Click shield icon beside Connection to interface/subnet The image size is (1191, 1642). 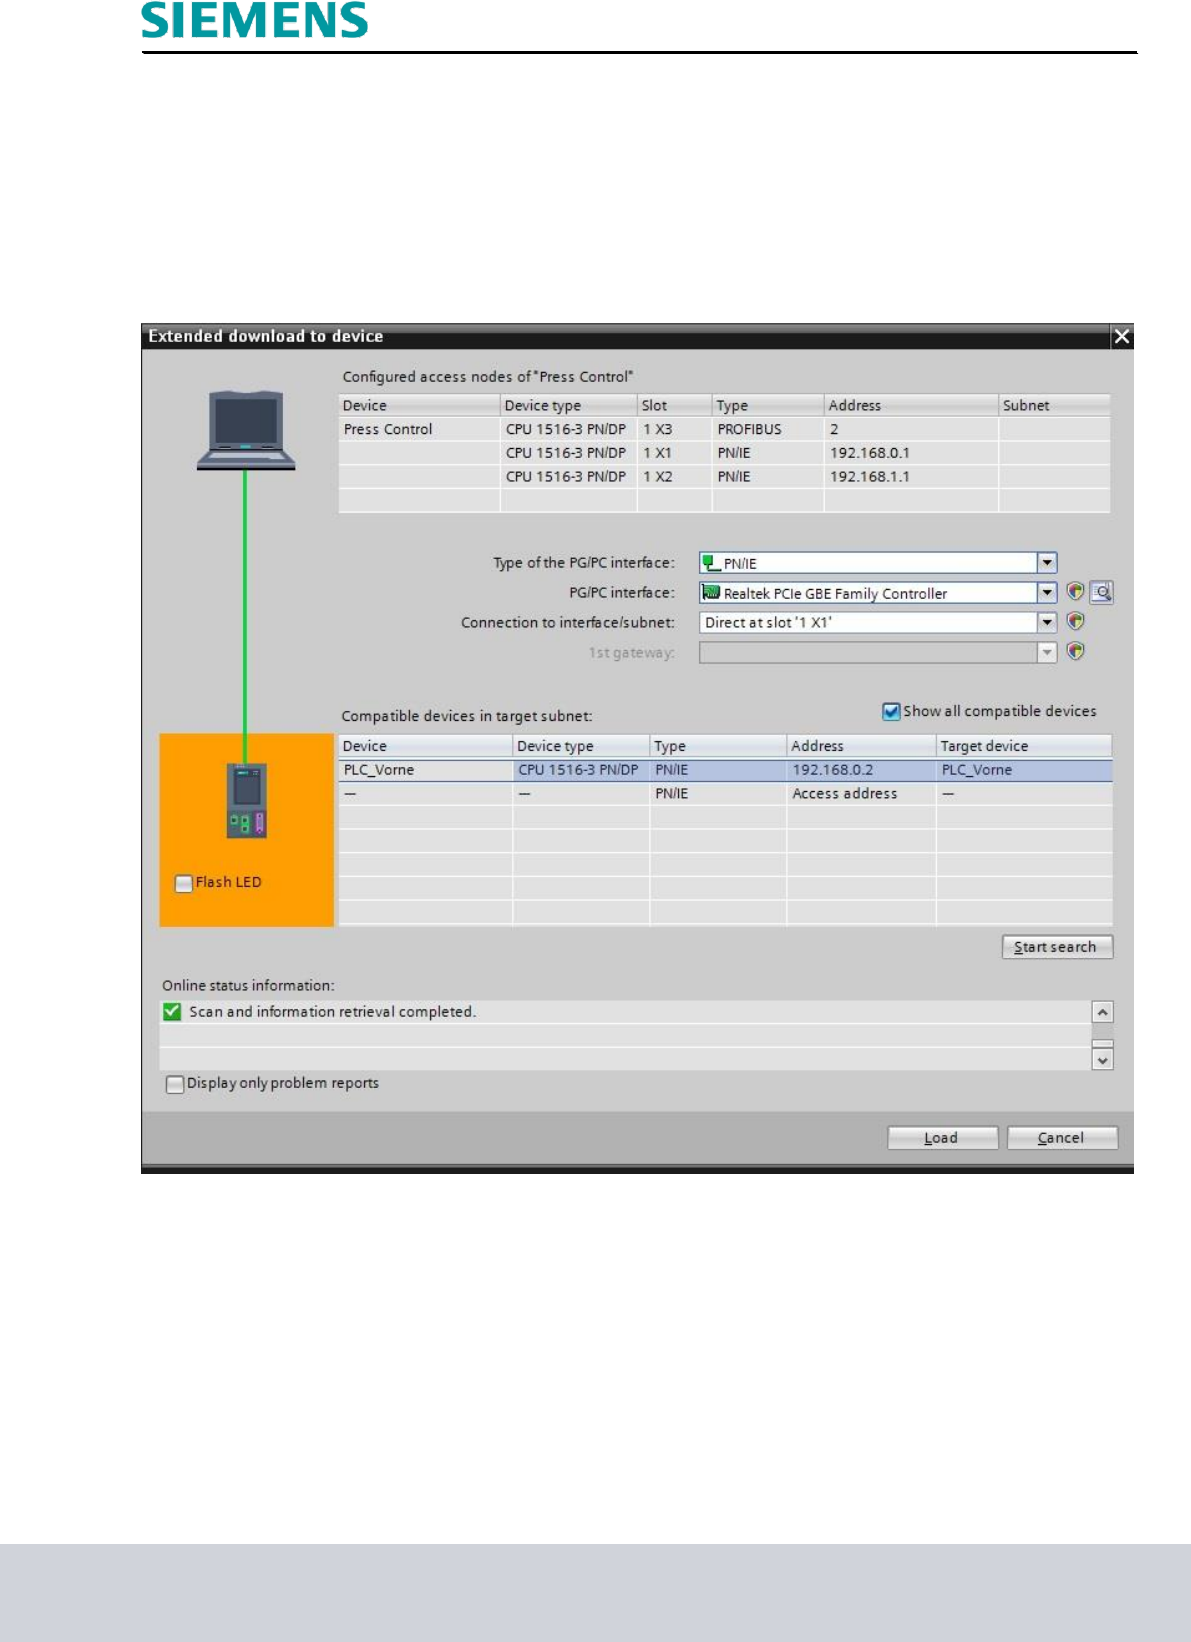1075,622
